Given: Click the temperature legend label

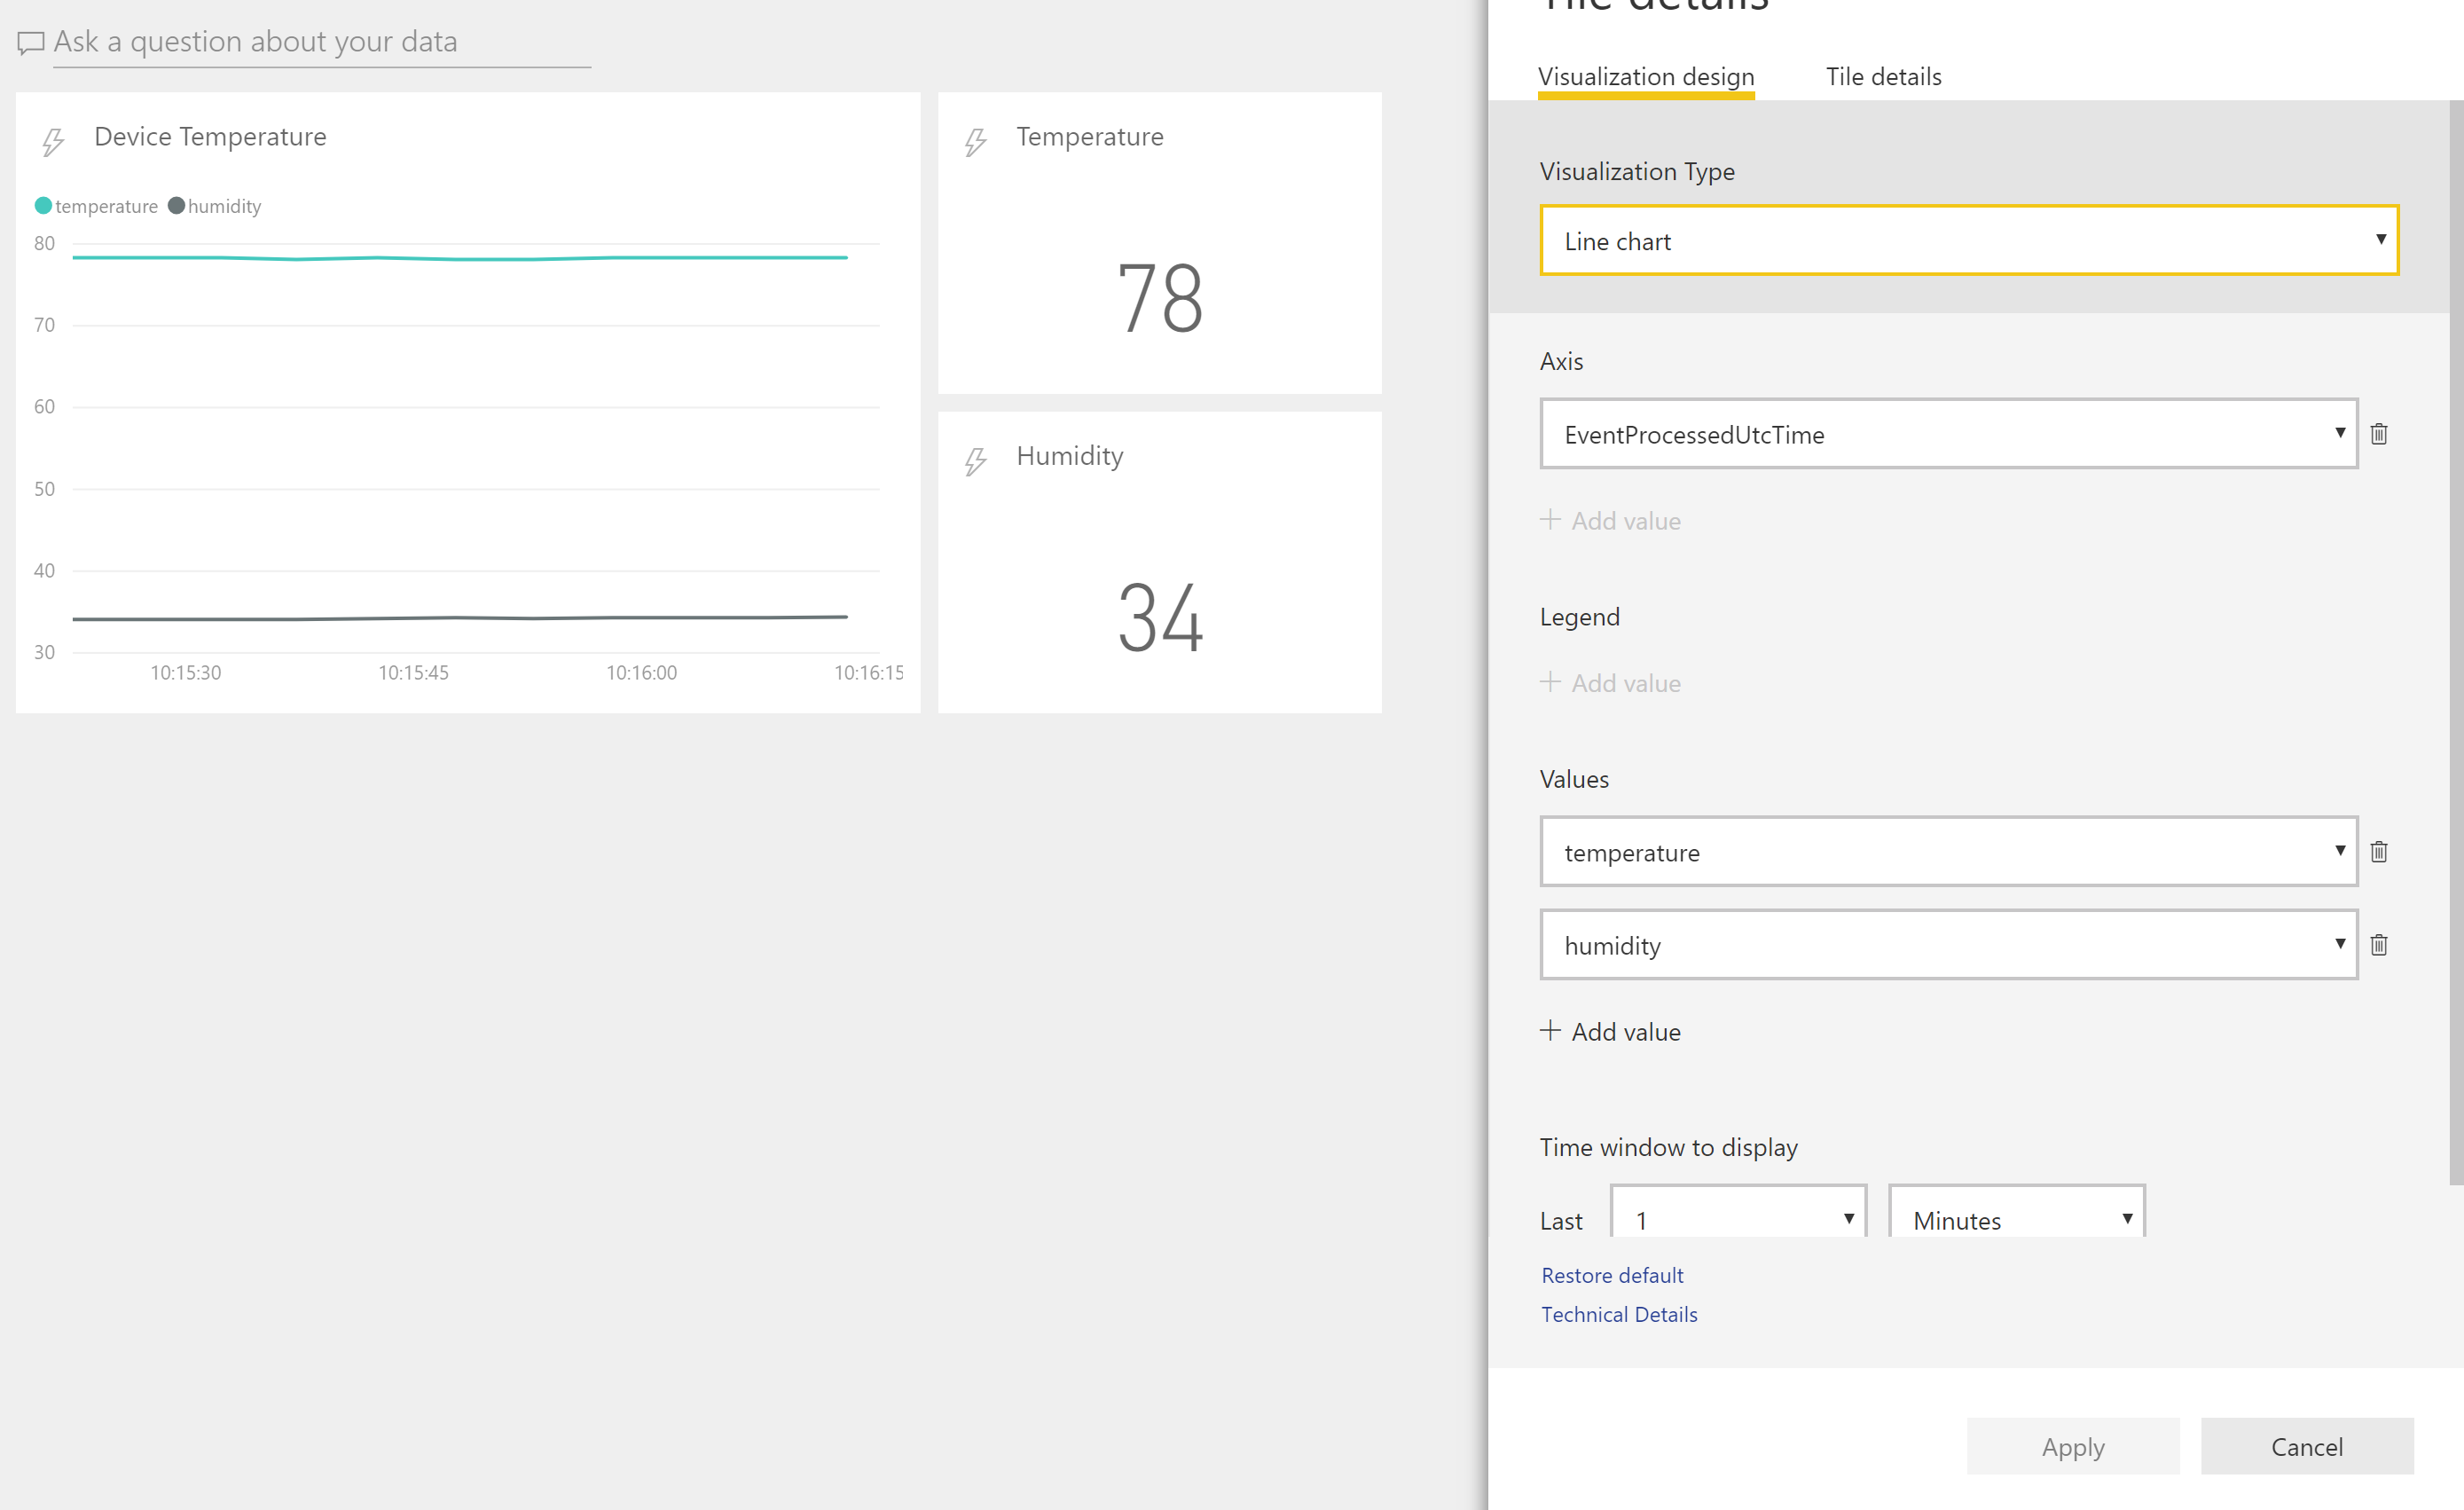Looking at the screenshot, I should point(106,206).
